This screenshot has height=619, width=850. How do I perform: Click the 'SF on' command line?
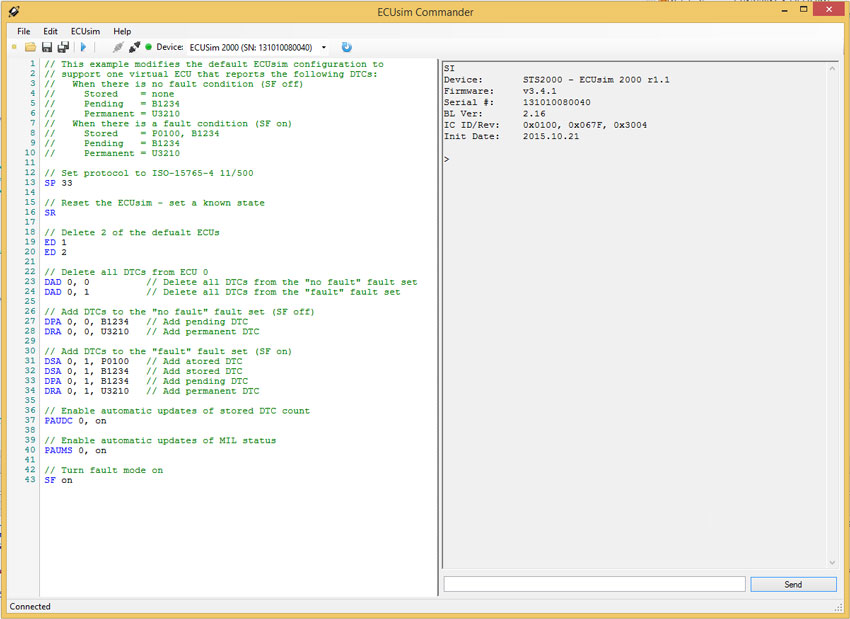pos(58,480)
